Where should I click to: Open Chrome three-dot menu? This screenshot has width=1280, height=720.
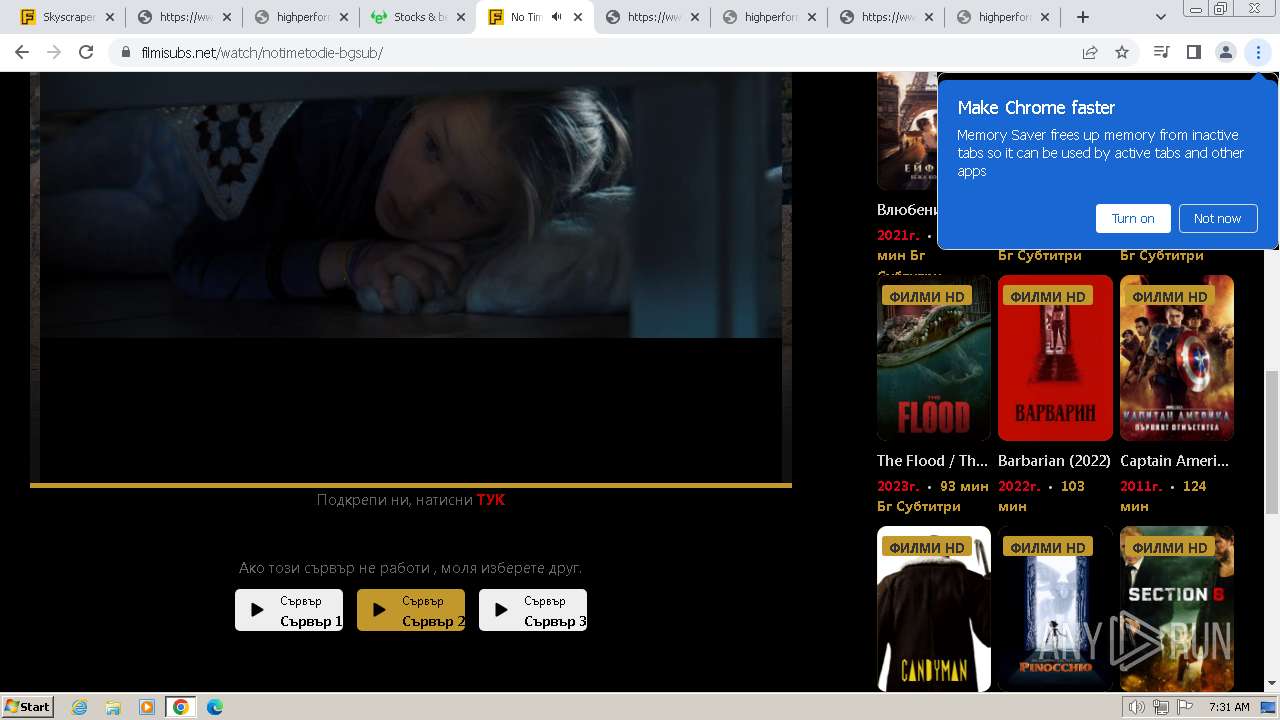[x=1258, y=52]
